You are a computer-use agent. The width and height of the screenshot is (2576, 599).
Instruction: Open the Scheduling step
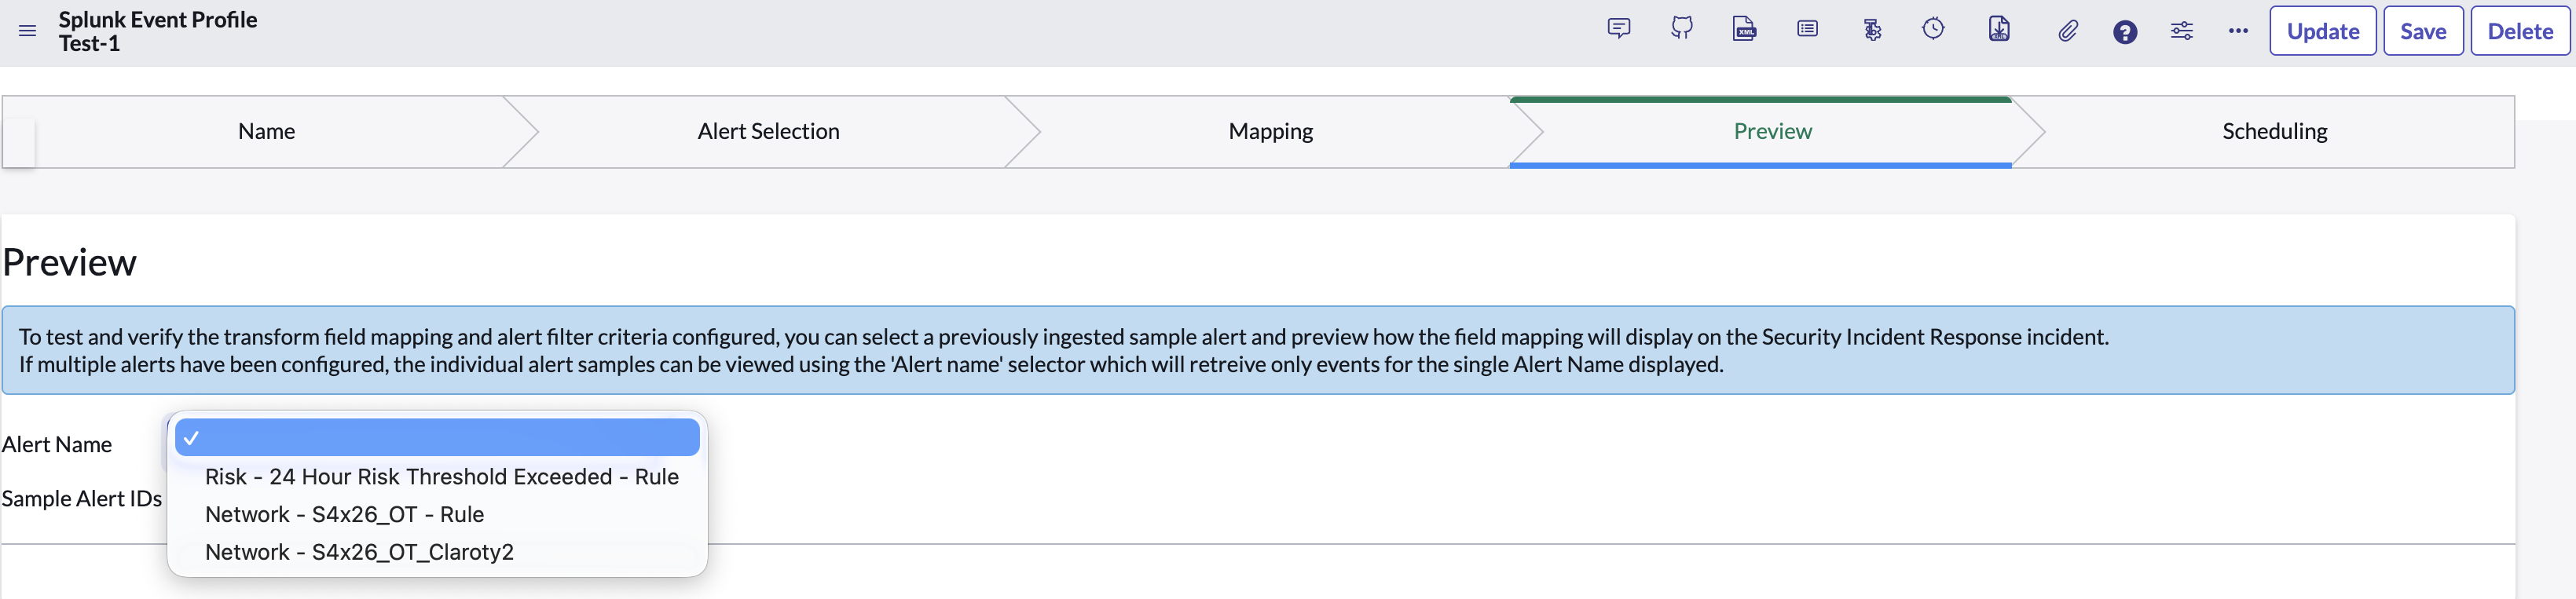point(2274,131)
